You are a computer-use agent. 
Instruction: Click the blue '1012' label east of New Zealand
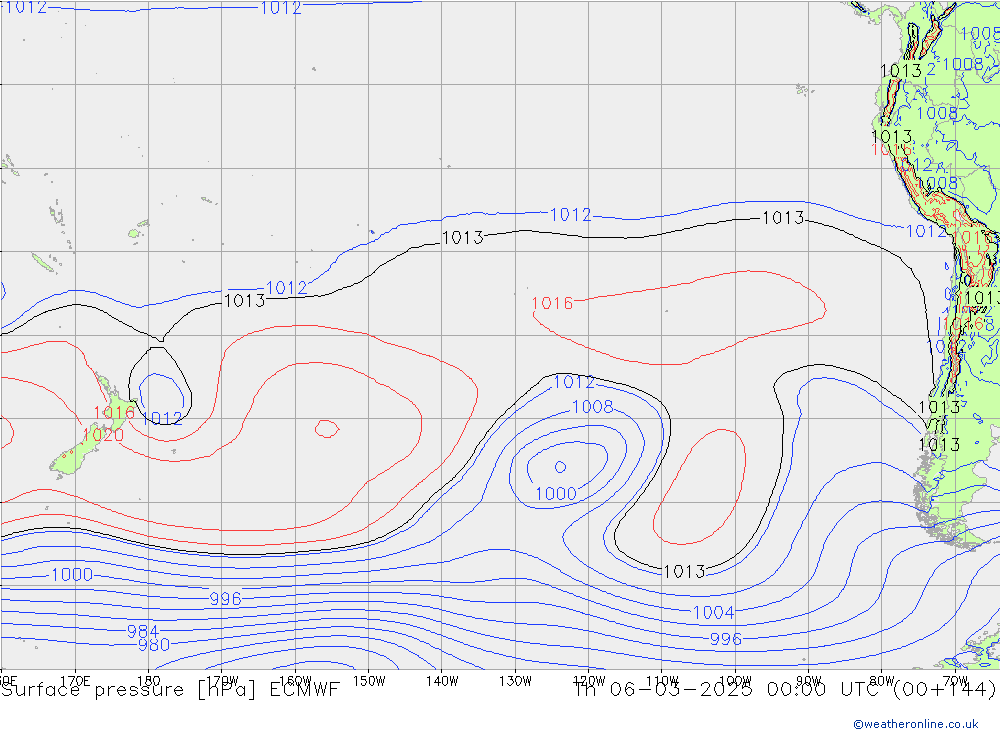pyautogui.click(x=161, y=418)
